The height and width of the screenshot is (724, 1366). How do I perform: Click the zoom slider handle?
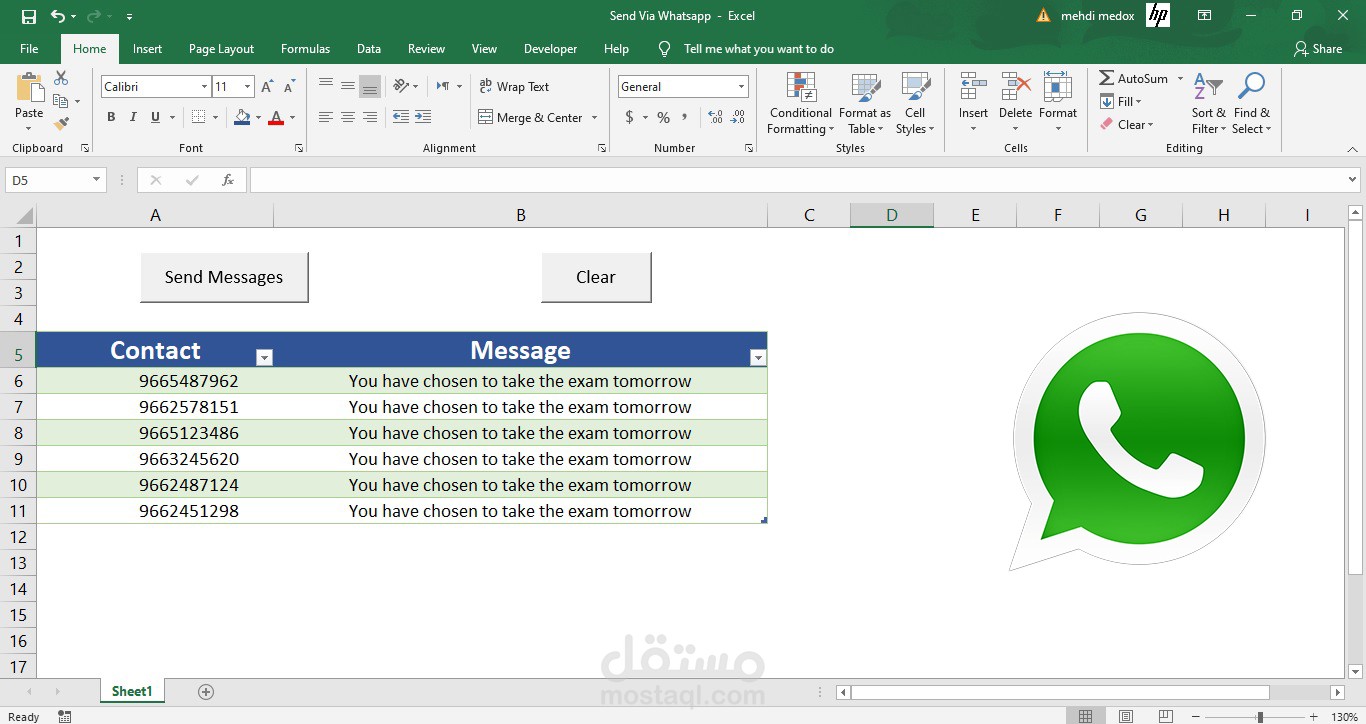point(1260,716)
